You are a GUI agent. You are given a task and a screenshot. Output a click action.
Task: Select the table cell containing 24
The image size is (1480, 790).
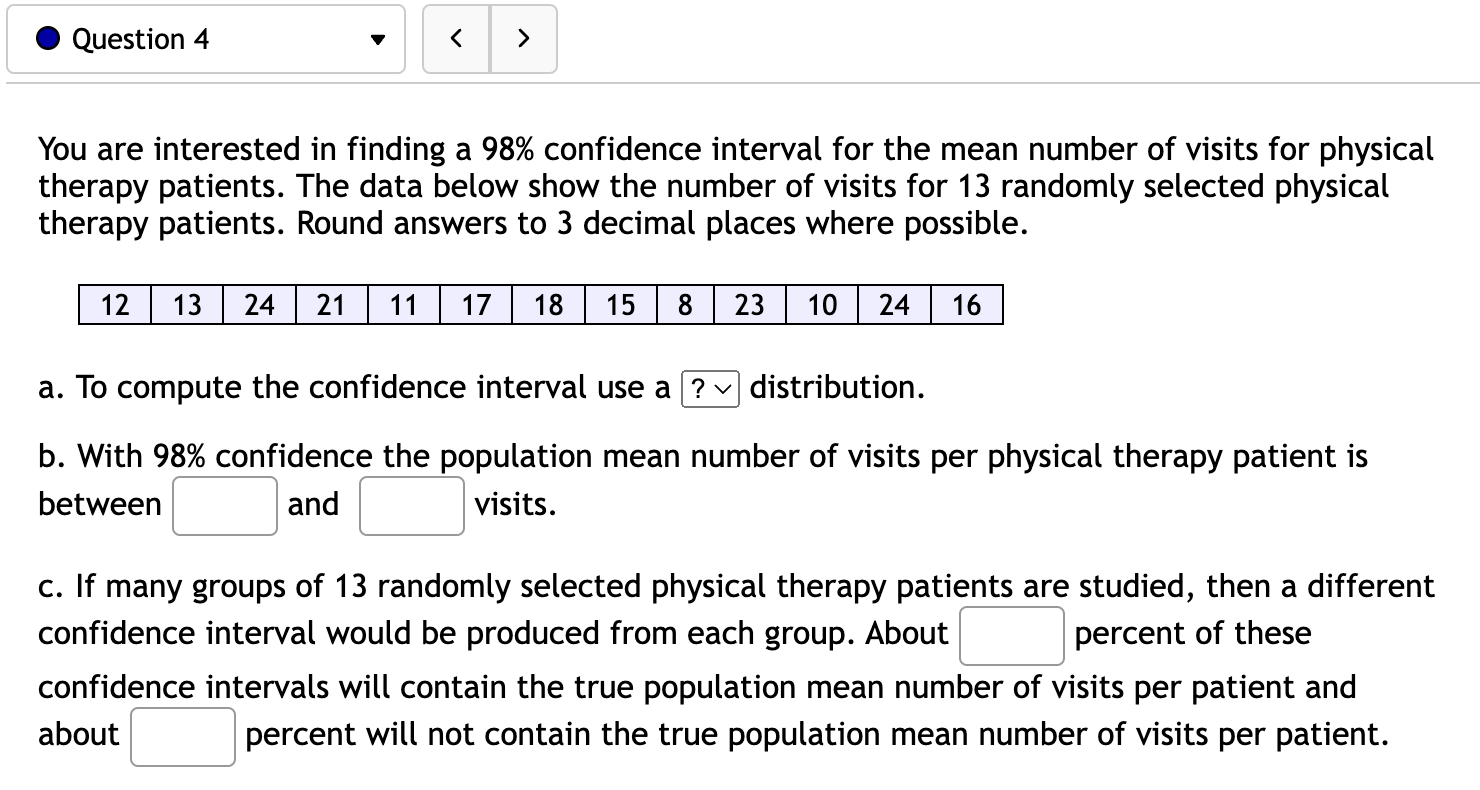click(x=258, y=304)
